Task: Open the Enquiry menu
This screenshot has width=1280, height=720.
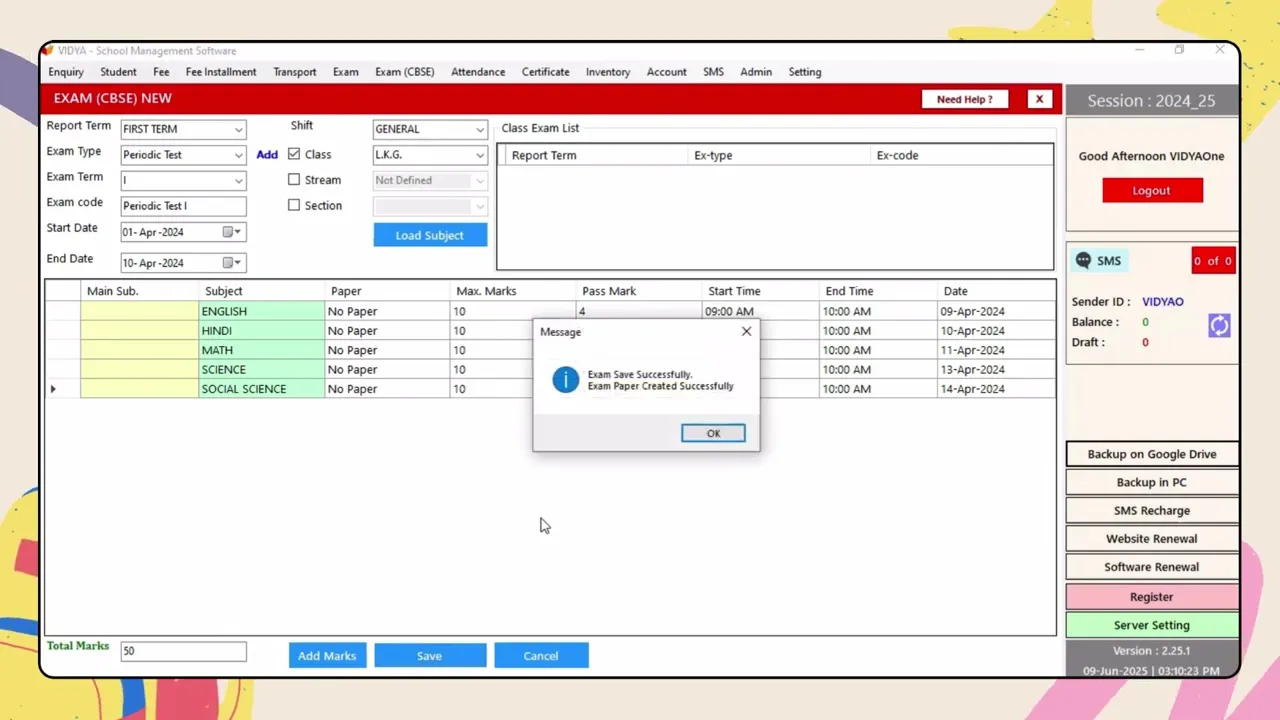Action: [66, 72]
